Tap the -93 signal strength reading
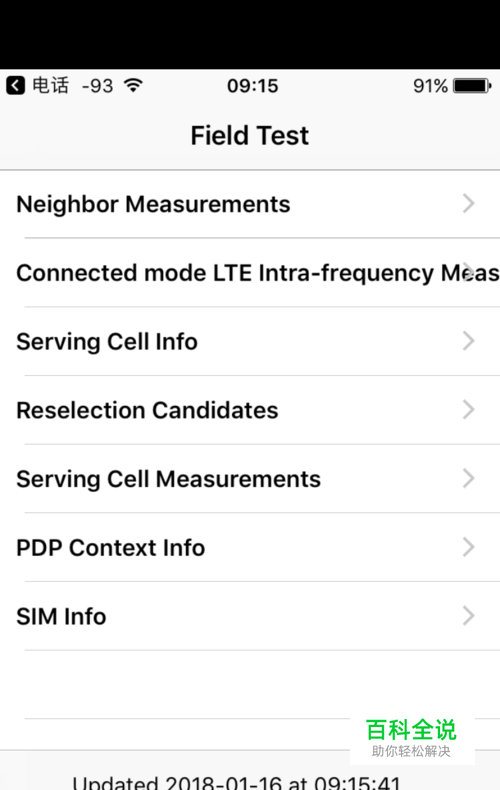 (x=98, y=86)
